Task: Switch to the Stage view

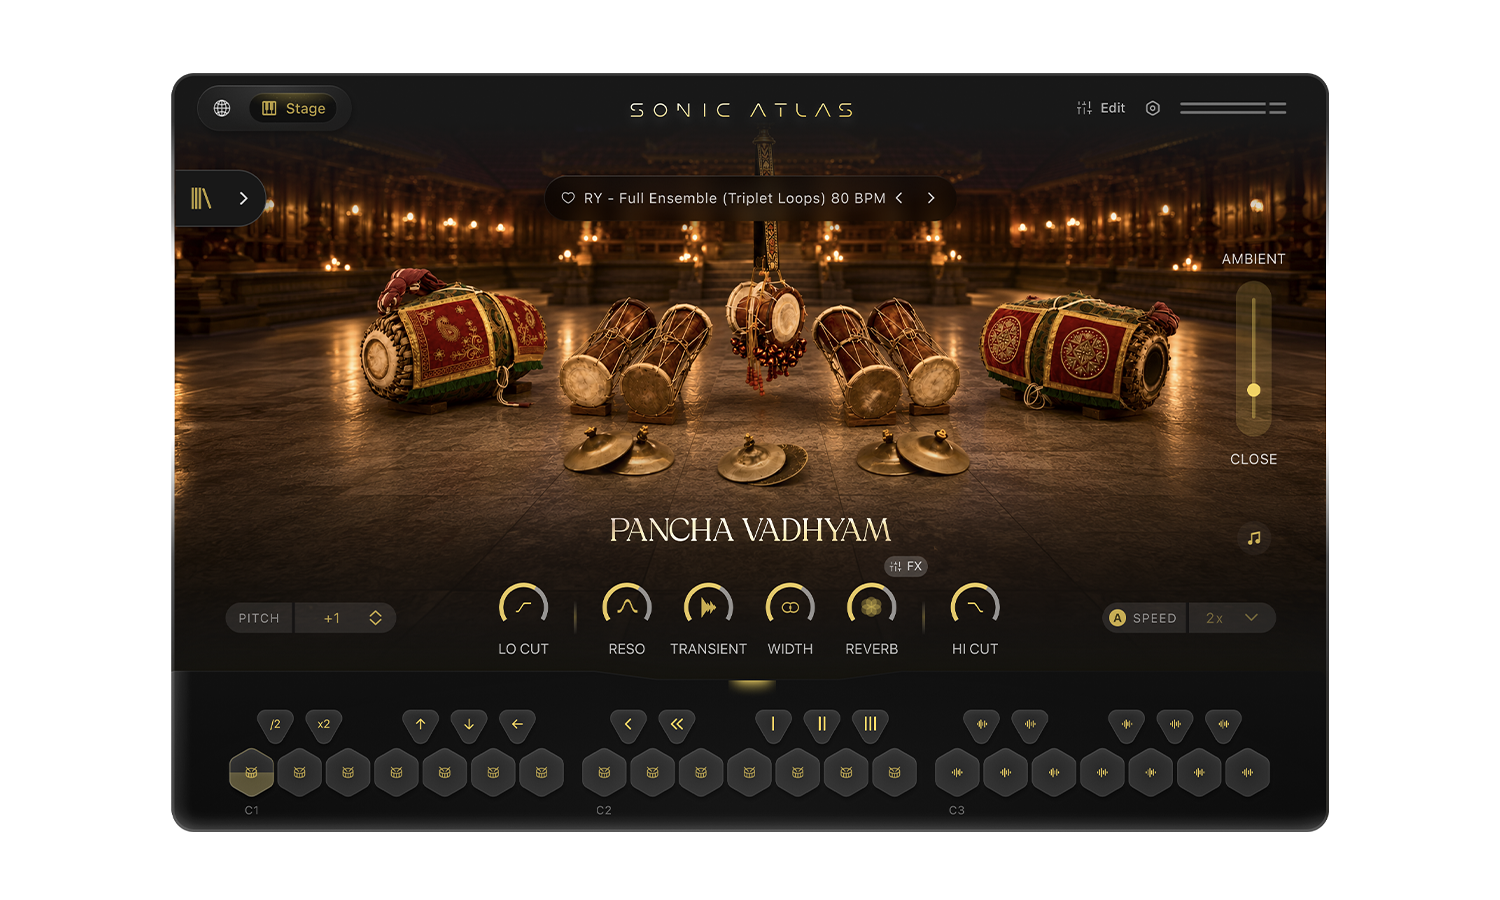Action: 293,108
